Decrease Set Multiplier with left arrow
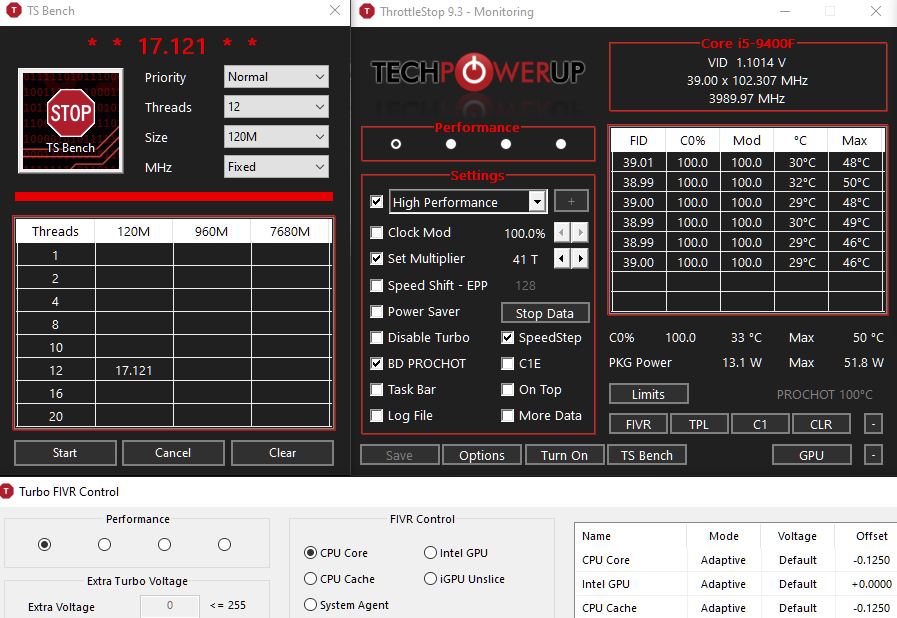The height and width of the screenshot is (618, 897). [562, 259]
